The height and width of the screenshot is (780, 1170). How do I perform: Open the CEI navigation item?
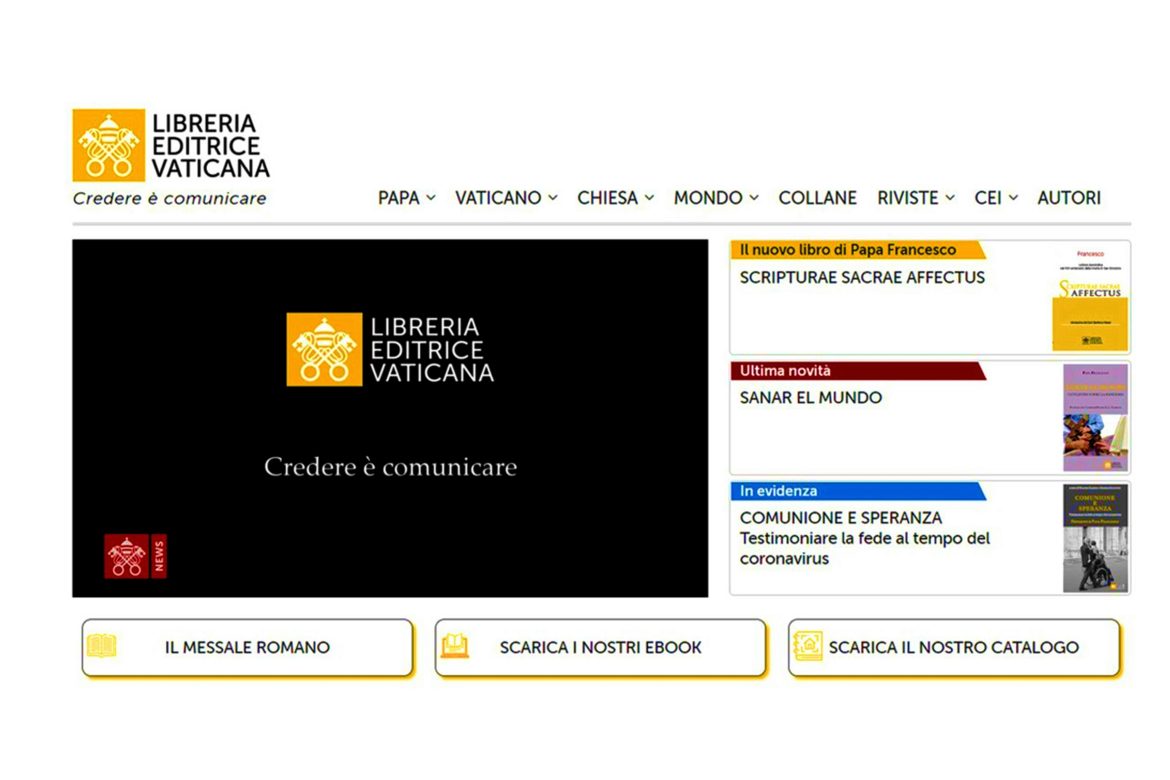point(988,198)
